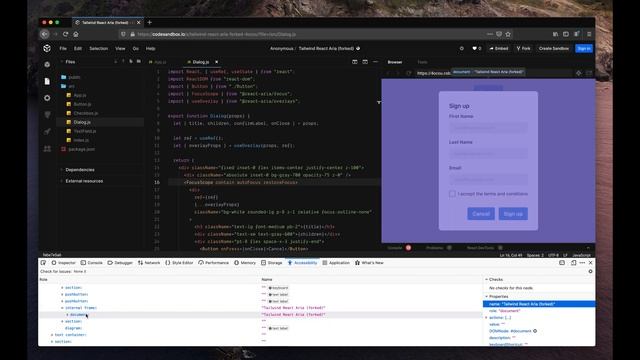Click the Sign up button in dialog
Image resolution: width=640 pixels, height=360 pixels.
tap(513, 214)
